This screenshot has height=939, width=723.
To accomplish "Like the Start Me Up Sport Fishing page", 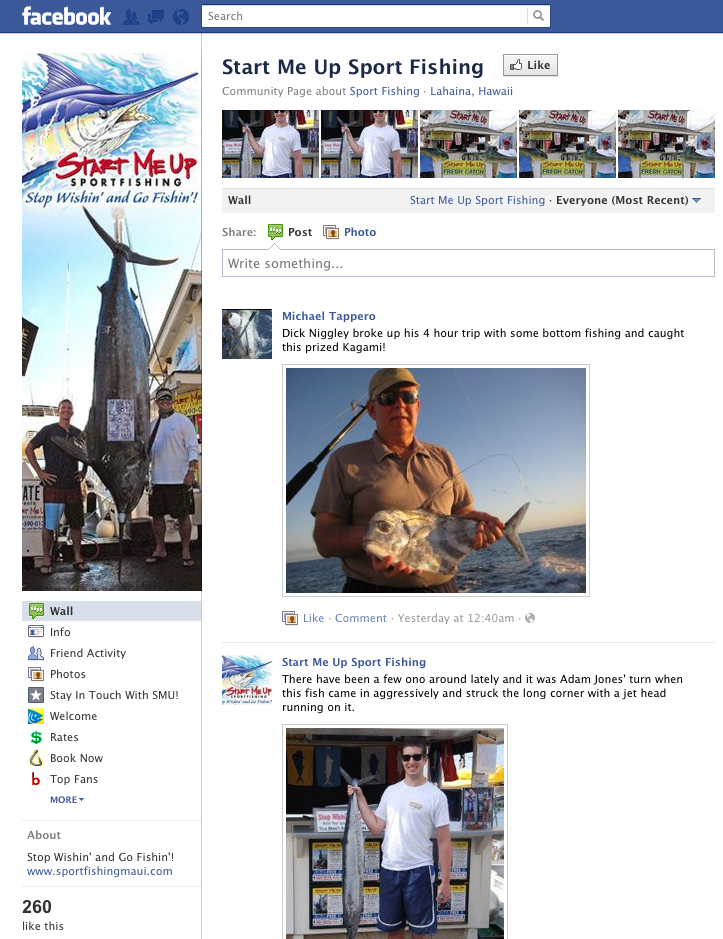I will [x=530, y=65].
